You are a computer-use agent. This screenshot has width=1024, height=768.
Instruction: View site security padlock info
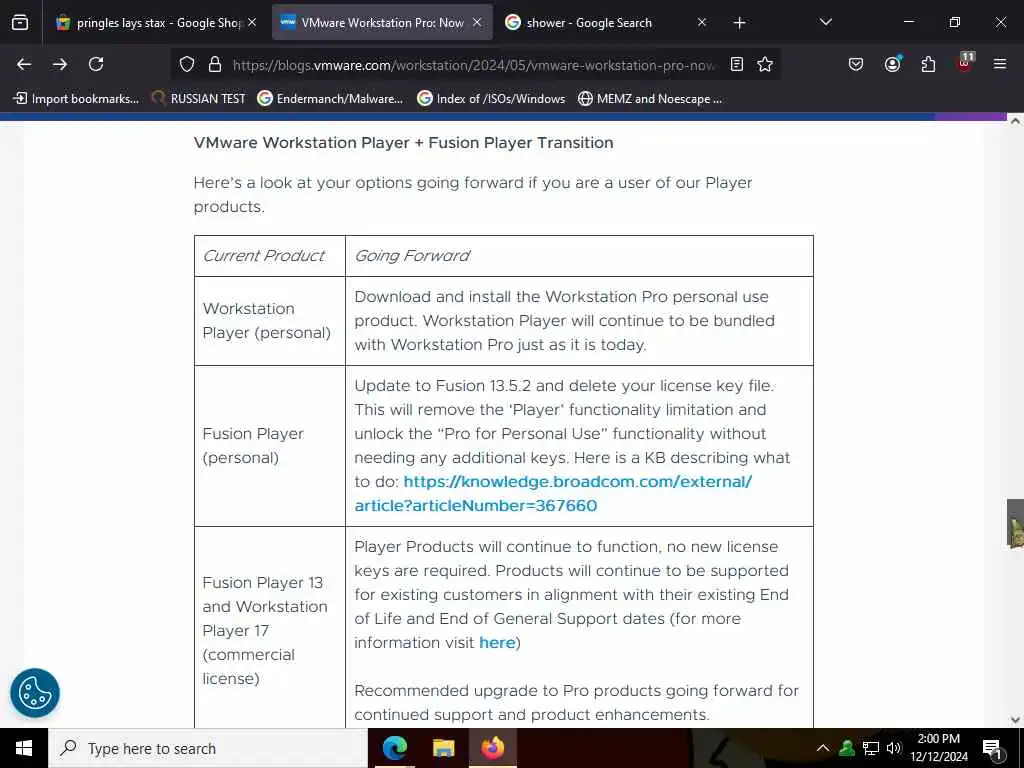[x=214, y=64]
